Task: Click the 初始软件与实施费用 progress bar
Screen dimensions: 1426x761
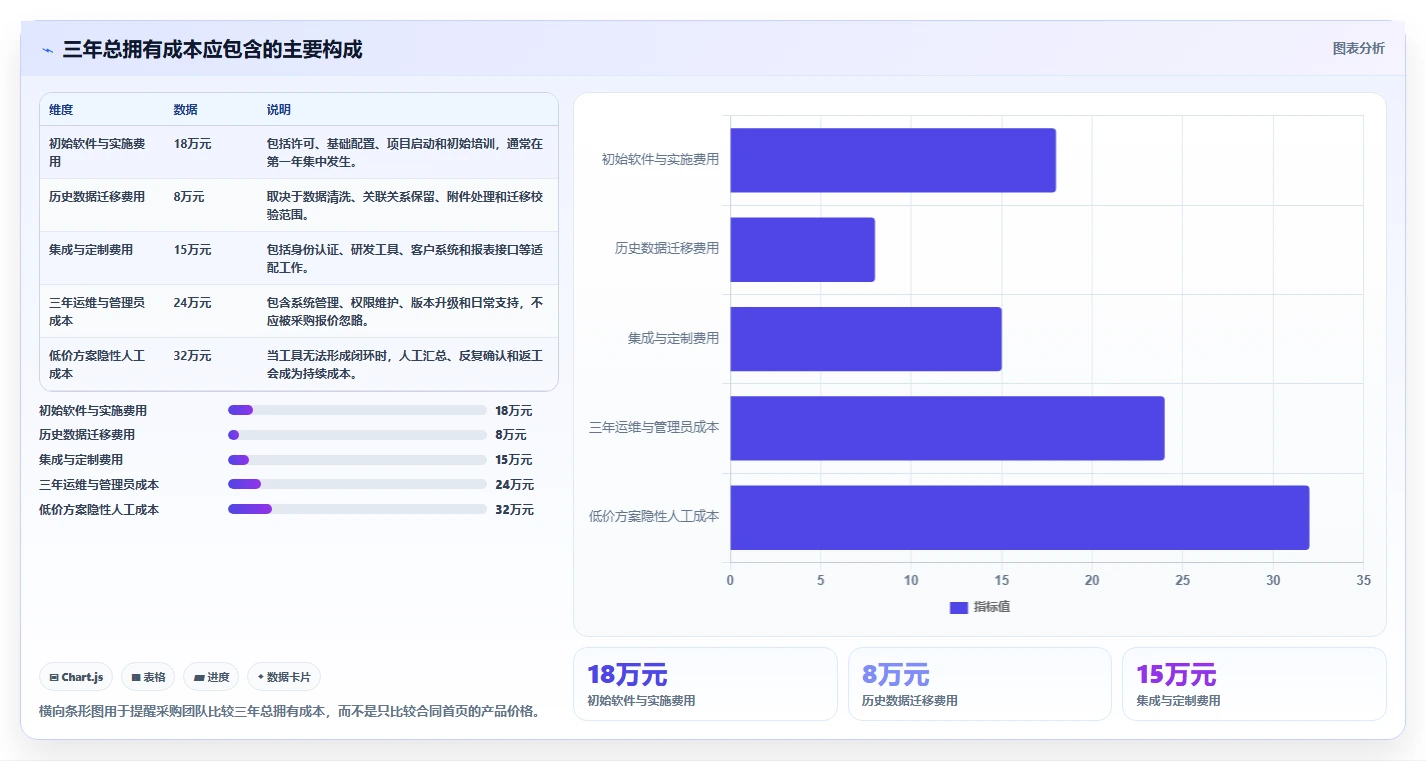Action: pos(357,410)
